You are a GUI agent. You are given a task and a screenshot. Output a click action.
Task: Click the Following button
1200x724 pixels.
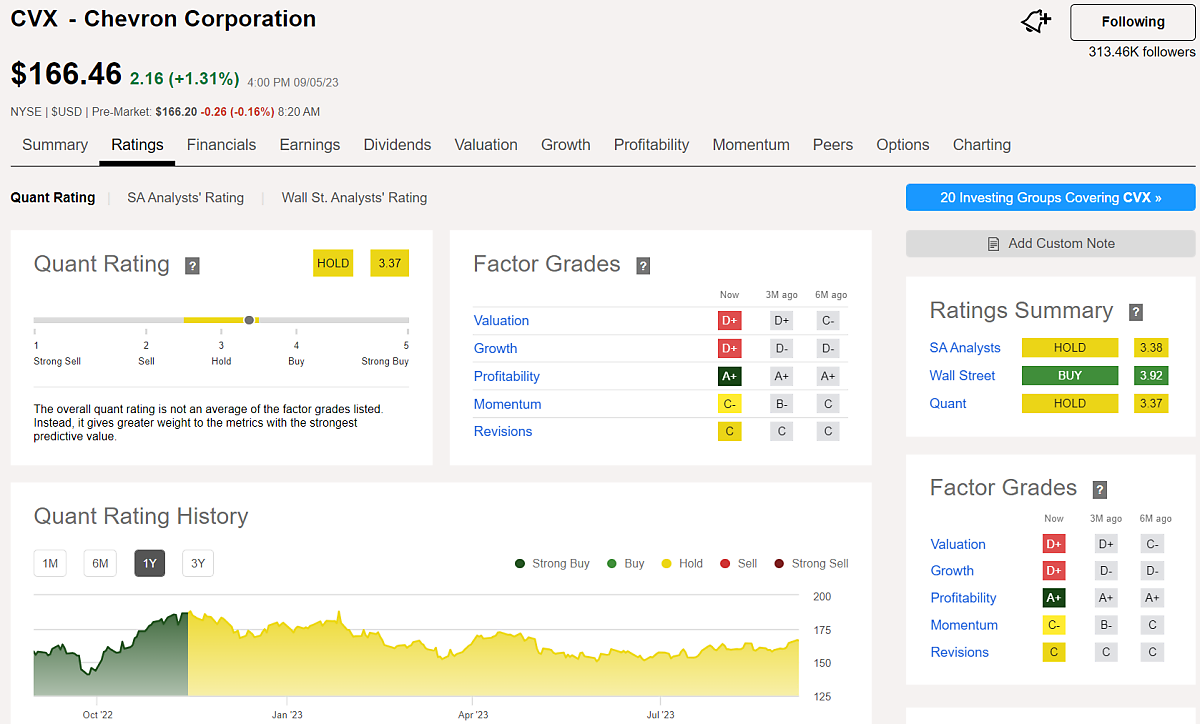(1133, 22)
